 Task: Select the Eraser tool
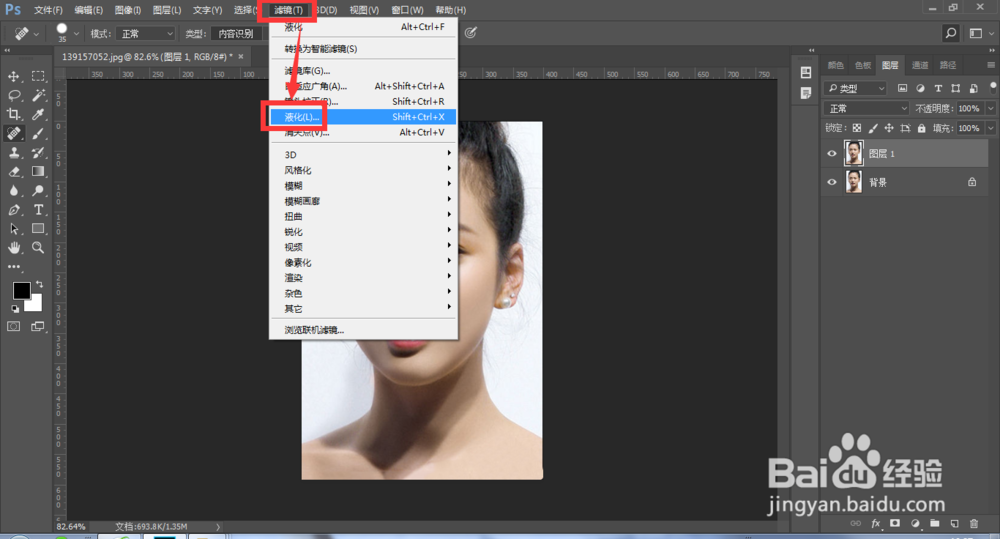pyautogui.click(x=13, y=172)
